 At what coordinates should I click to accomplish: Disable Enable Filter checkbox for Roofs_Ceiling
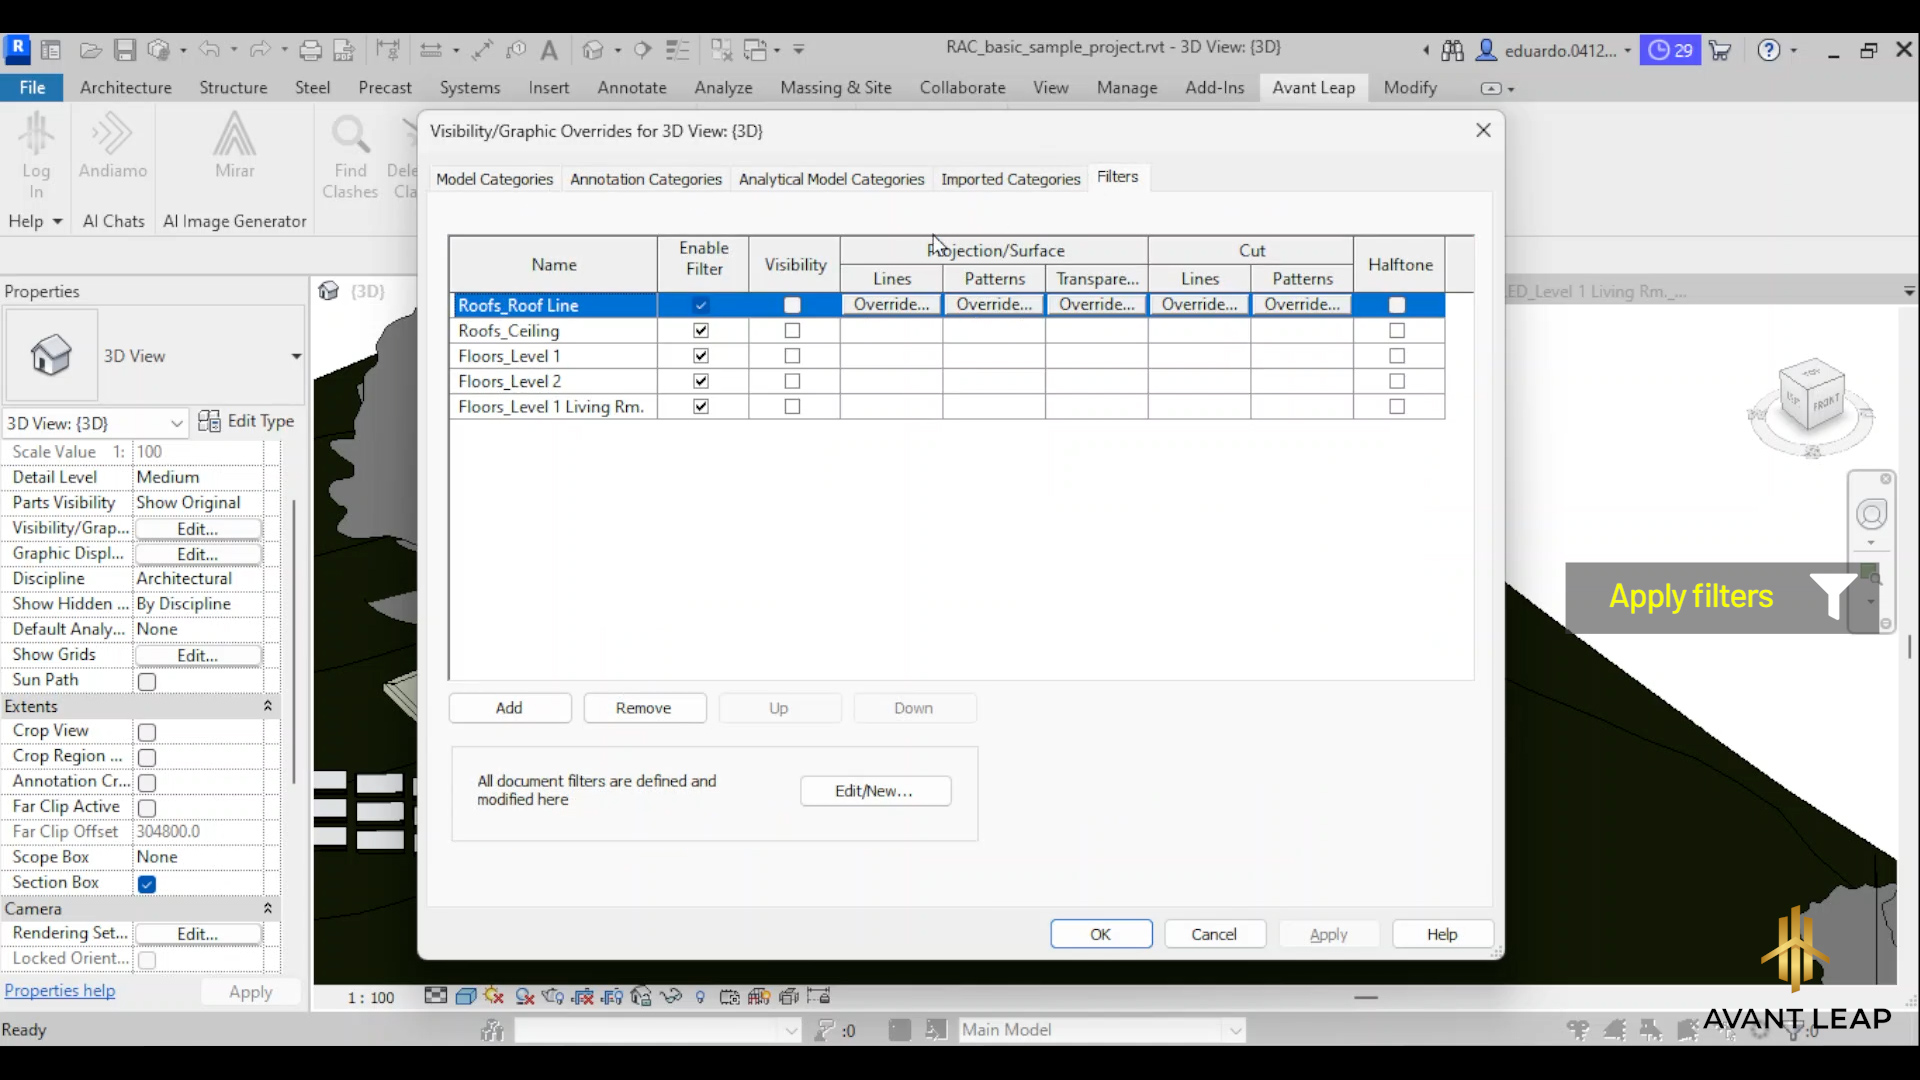[701, 330]
